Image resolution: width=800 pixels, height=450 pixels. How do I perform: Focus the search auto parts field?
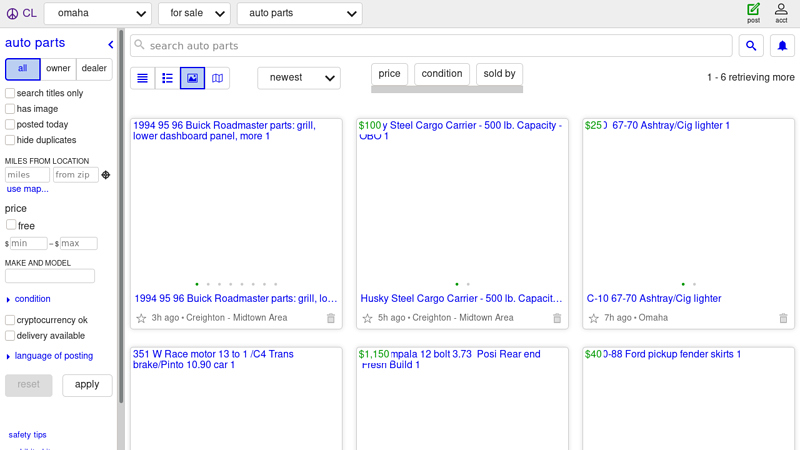pyautogui.click(x=431, y=46)
